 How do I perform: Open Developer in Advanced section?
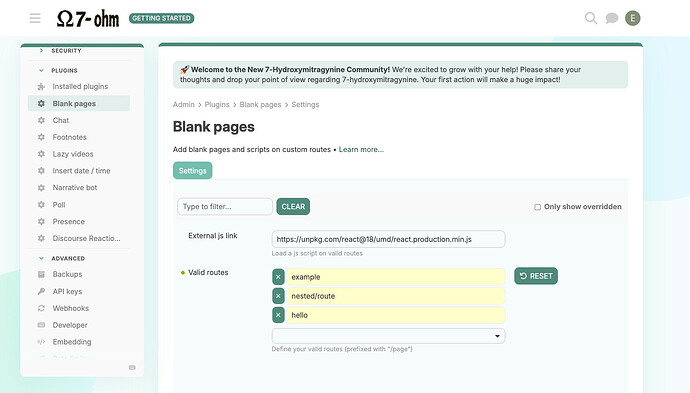pos(70,325)
